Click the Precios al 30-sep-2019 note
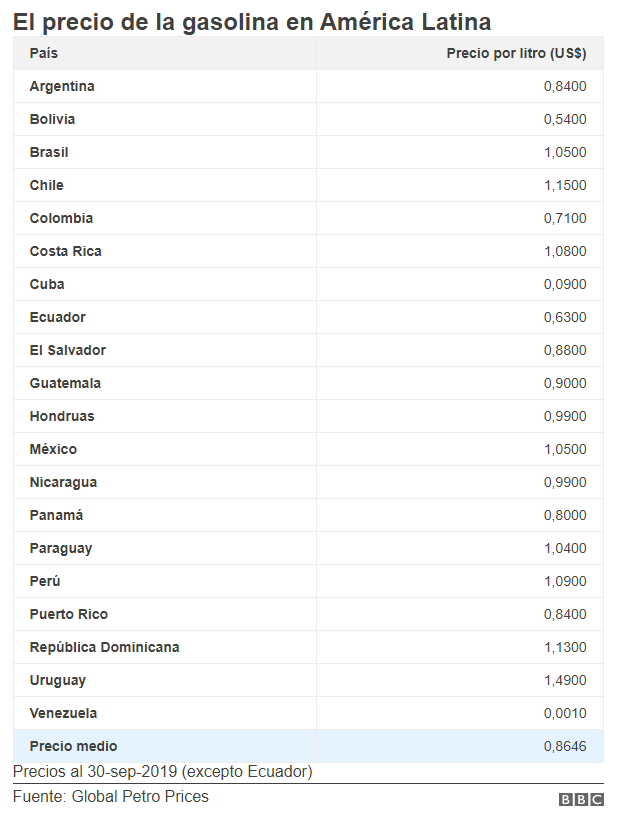The image size is (623, 821). click(162, 772)
